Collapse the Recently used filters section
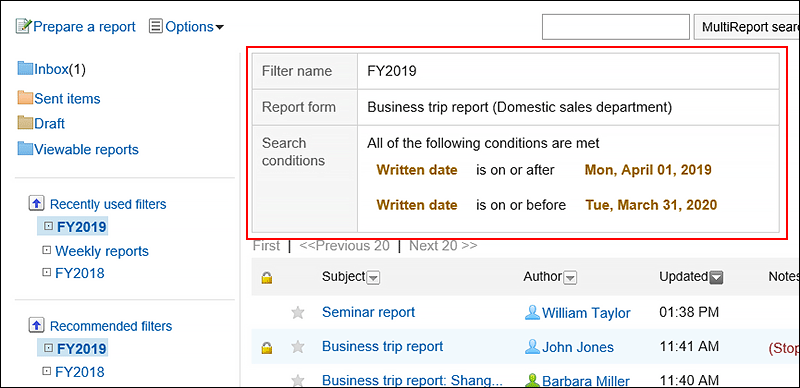This screenshot has width=800, height=388. click(36, 204)
